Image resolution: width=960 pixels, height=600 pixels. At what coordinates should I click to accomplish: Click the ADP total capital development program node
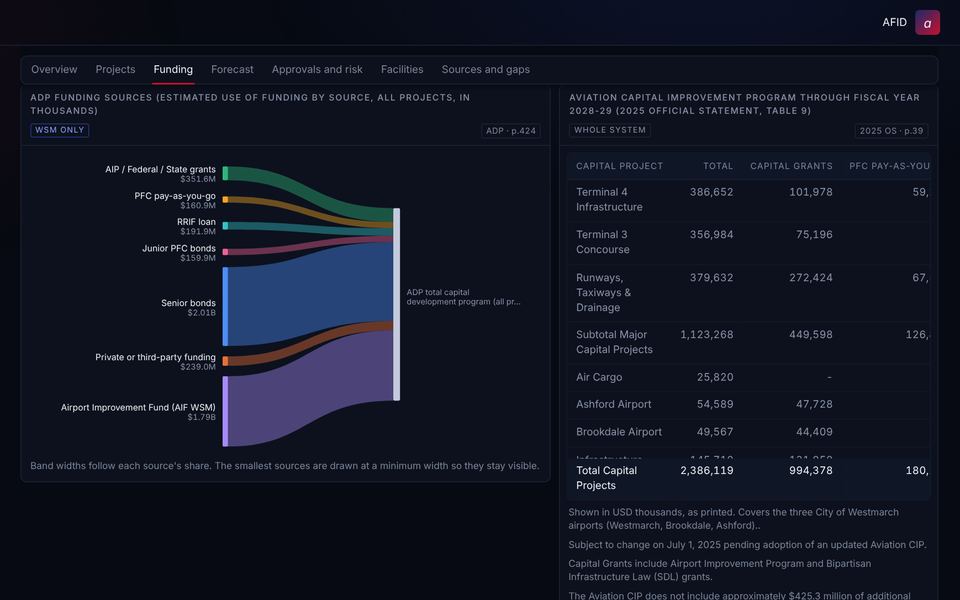[397, 304]
